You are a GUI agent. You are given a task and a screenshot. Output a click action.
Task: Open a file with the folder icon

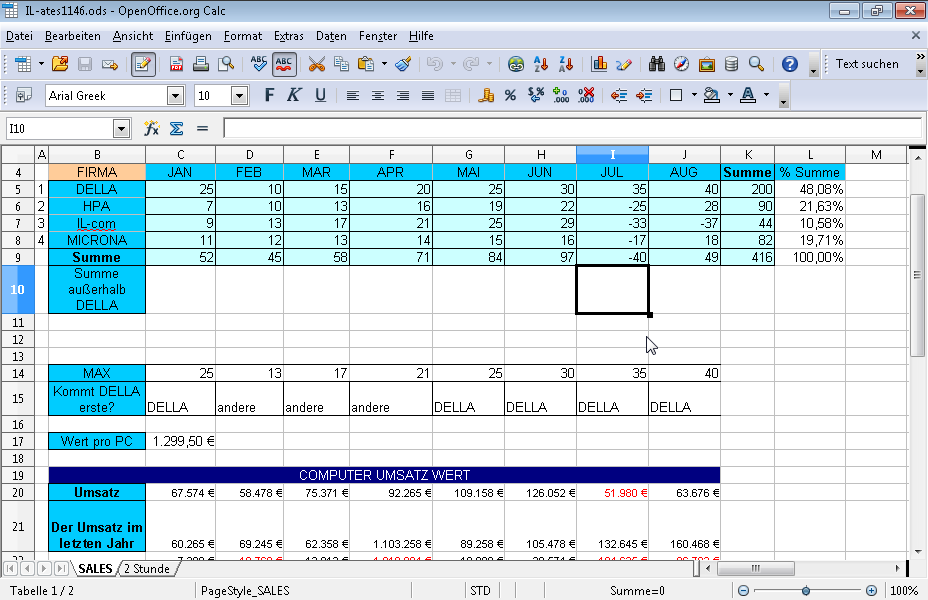tap(60, 64)
